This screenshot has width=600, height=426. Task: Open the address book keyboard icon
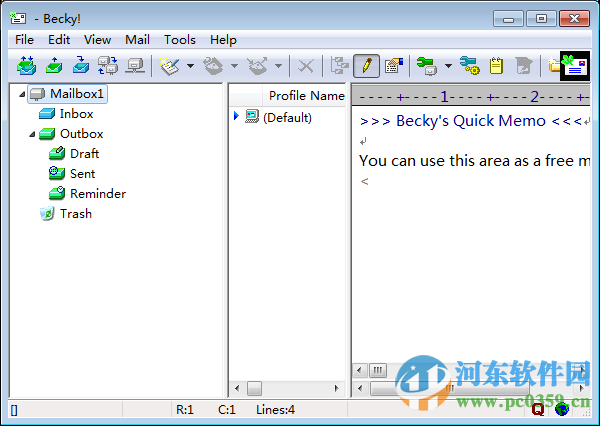pos(394,65)
